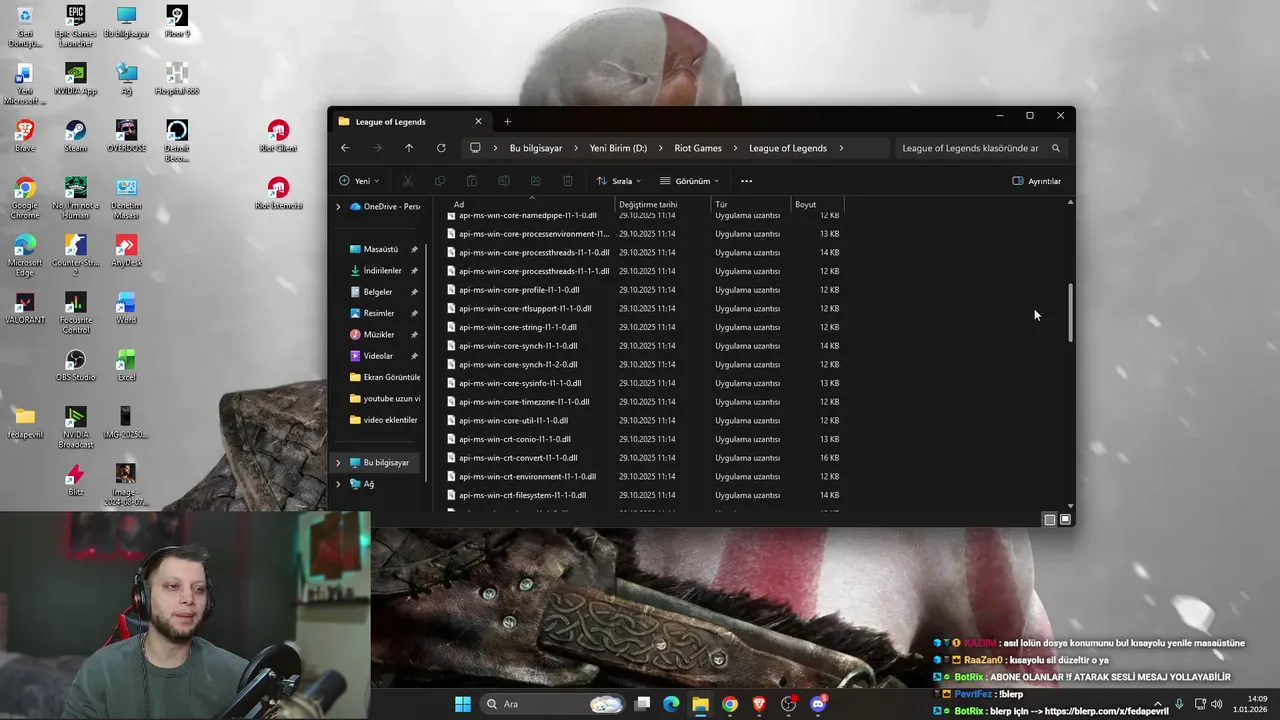Select the Counter-Strike 2 desktop shortcut

75,255
